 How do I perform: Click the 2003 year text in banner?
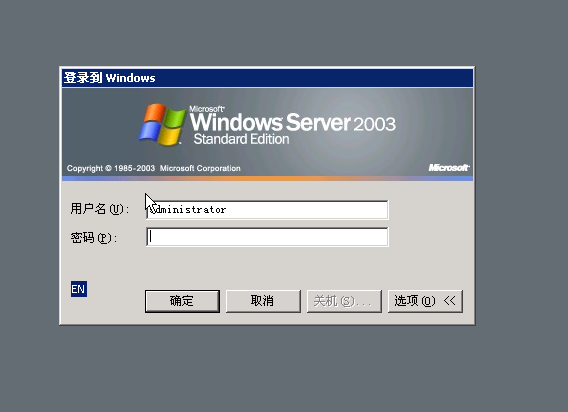pos(375,124)
